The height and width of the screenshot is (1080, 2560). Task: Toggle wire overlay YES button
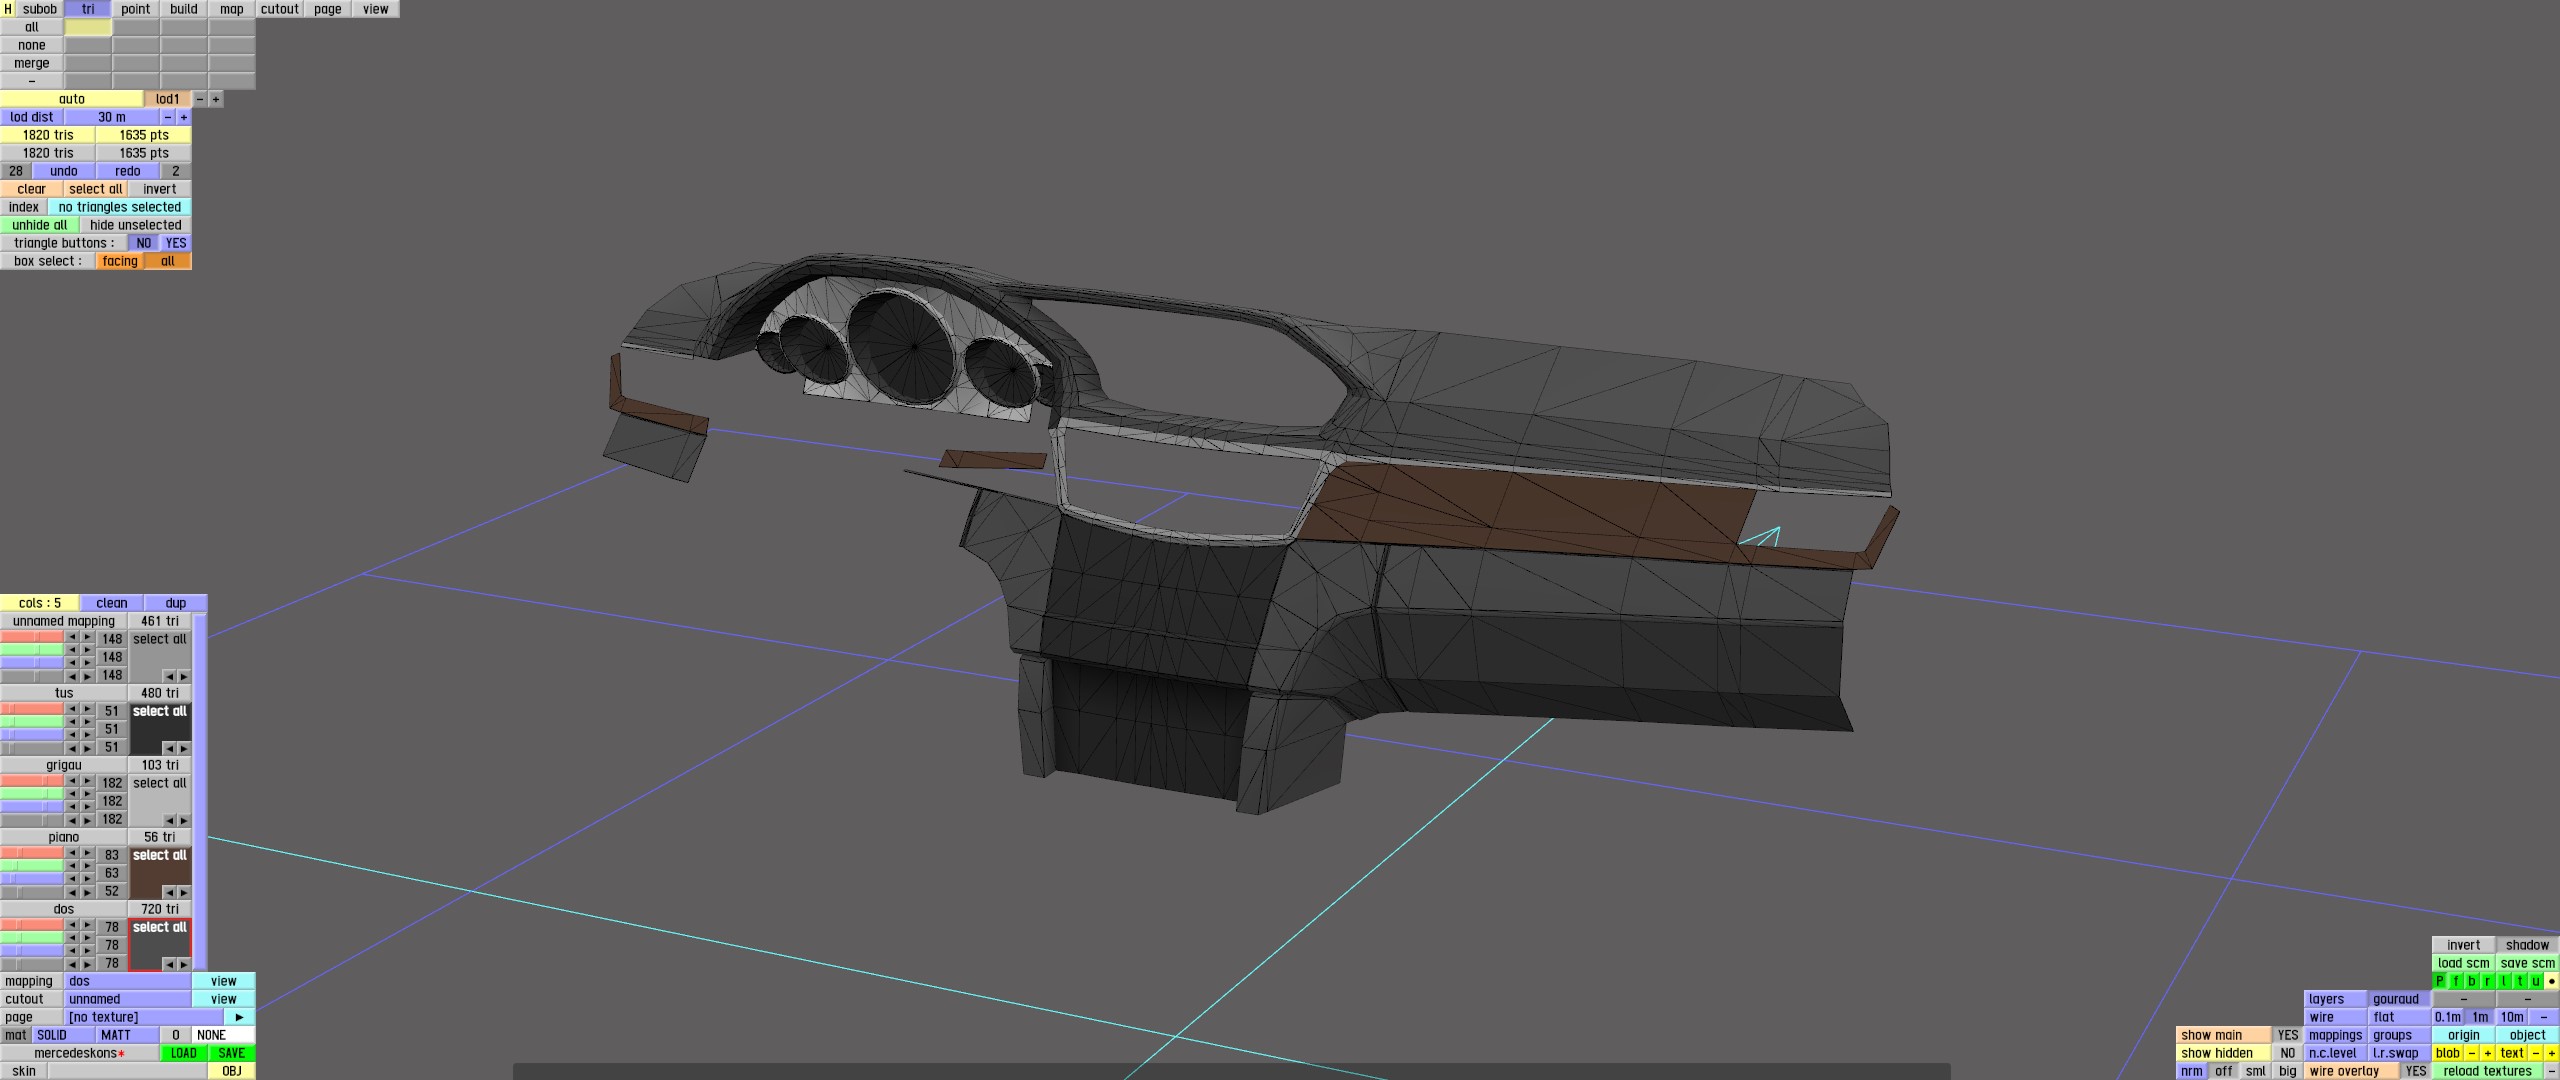point(2415,1071)
